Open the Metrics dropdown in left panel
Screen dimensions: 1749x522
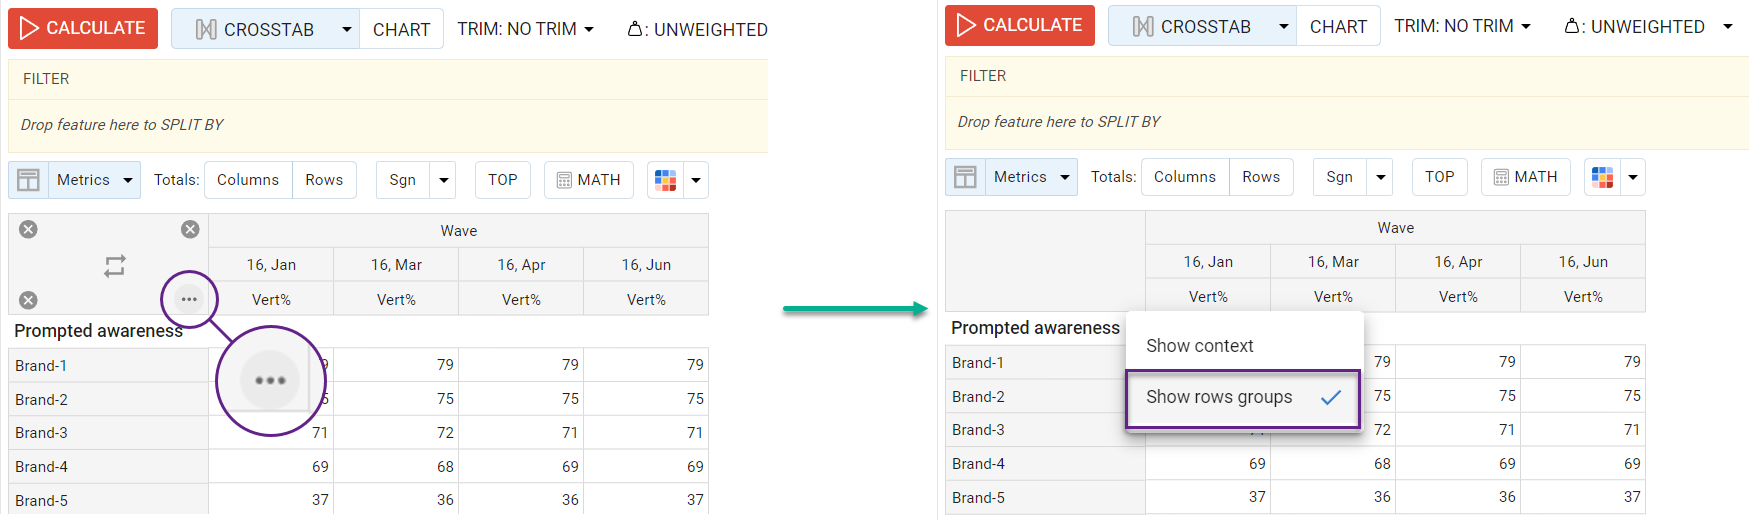[x=95, y=180]
